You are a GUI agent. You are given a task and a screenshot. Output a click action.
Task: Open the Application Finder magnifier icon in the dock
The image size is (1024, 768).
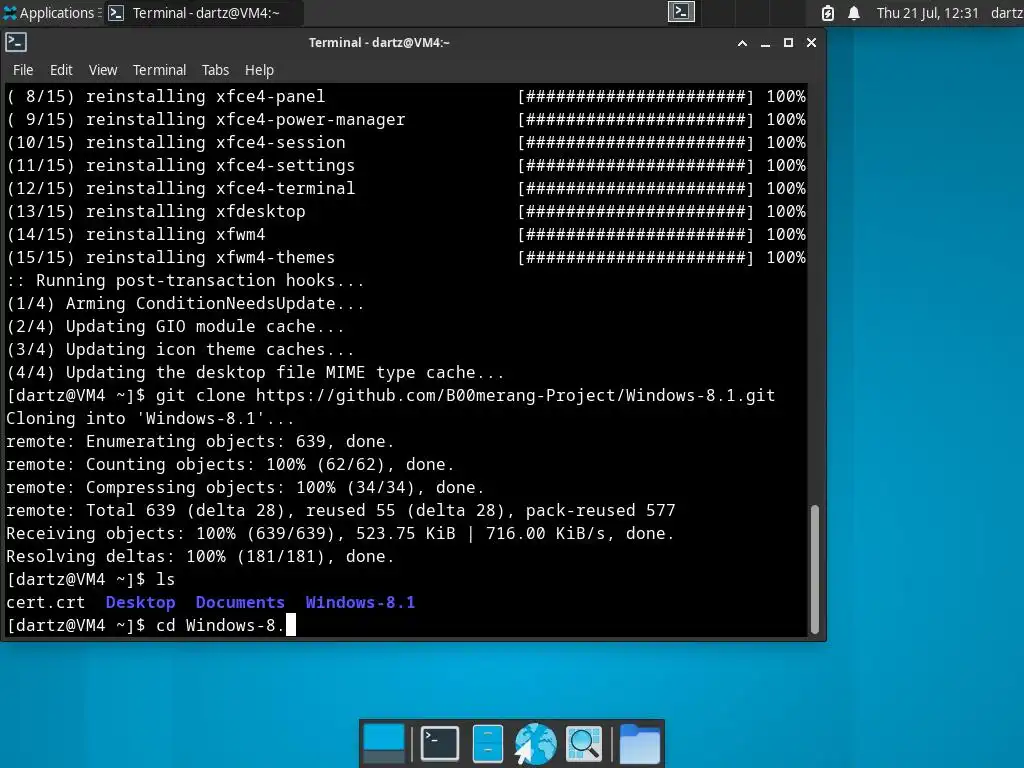(583, 743)
